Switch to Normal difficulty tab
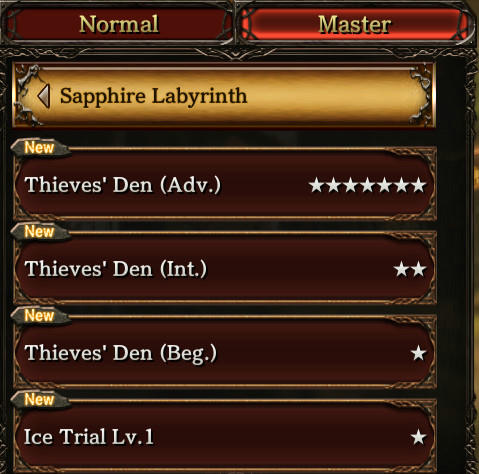This screenshot has height=474, width=479. [119, 25]
